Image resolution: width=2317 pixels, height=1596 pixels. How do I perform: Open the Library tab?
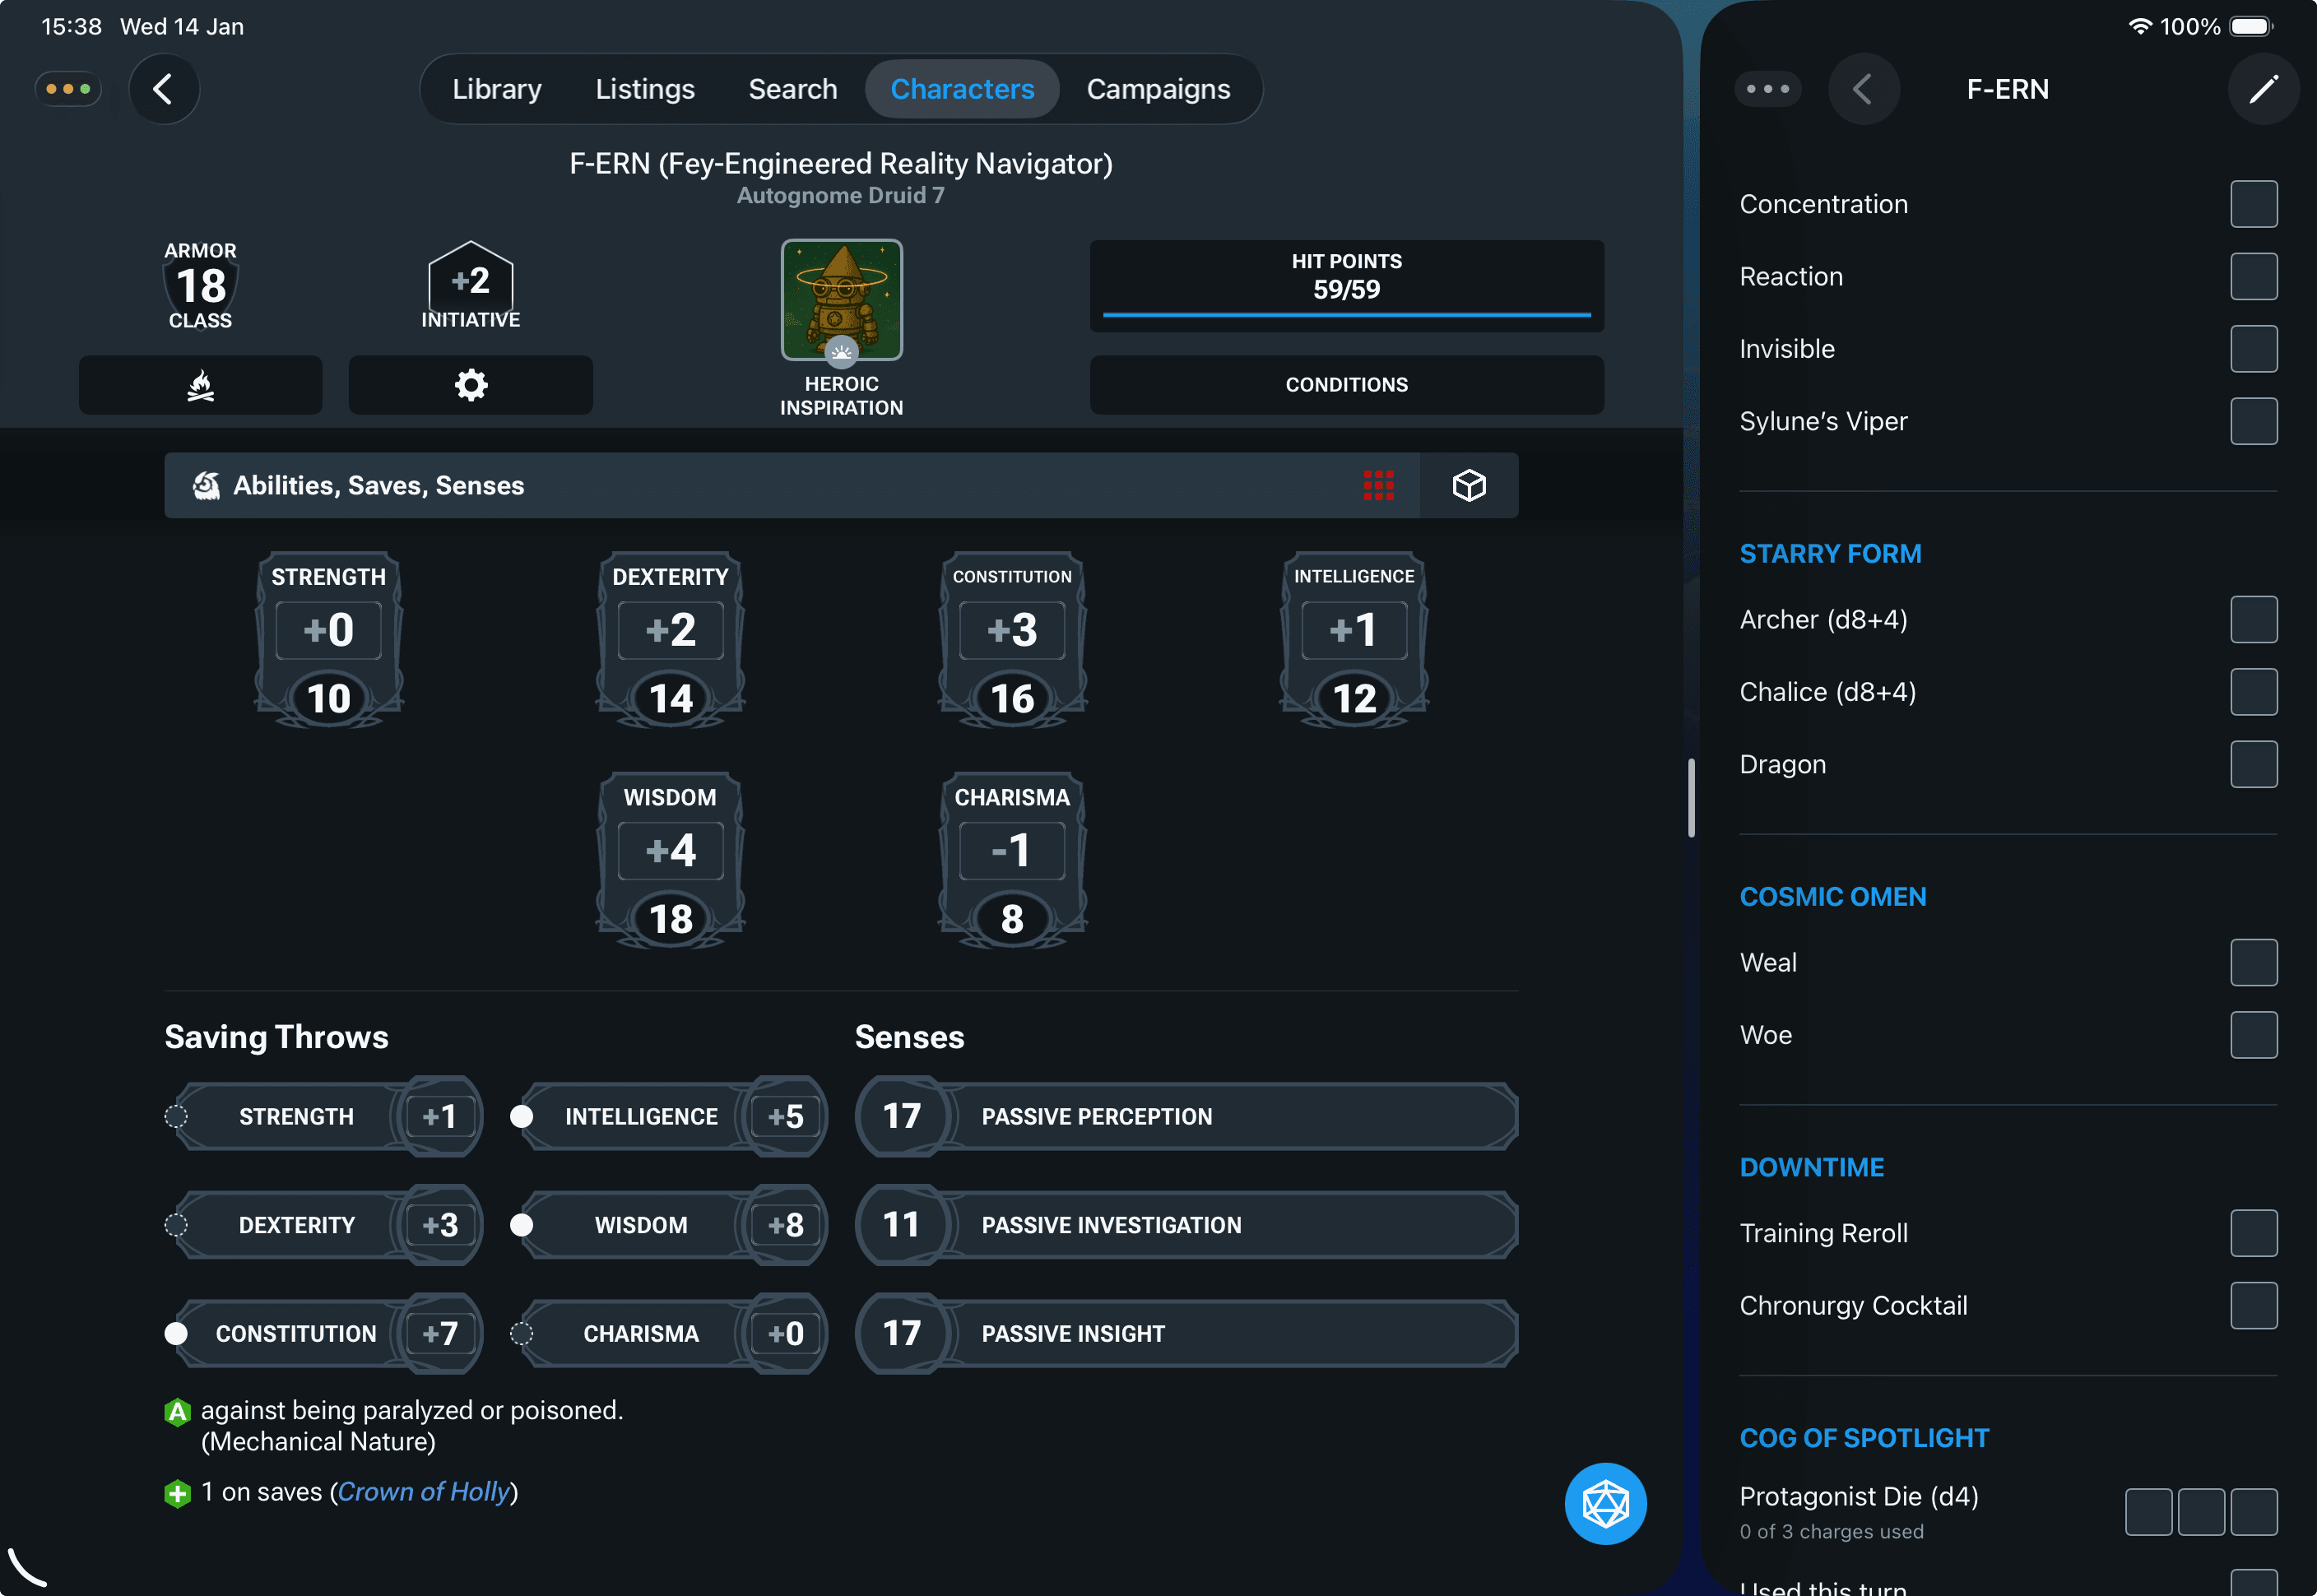point(496,89)
